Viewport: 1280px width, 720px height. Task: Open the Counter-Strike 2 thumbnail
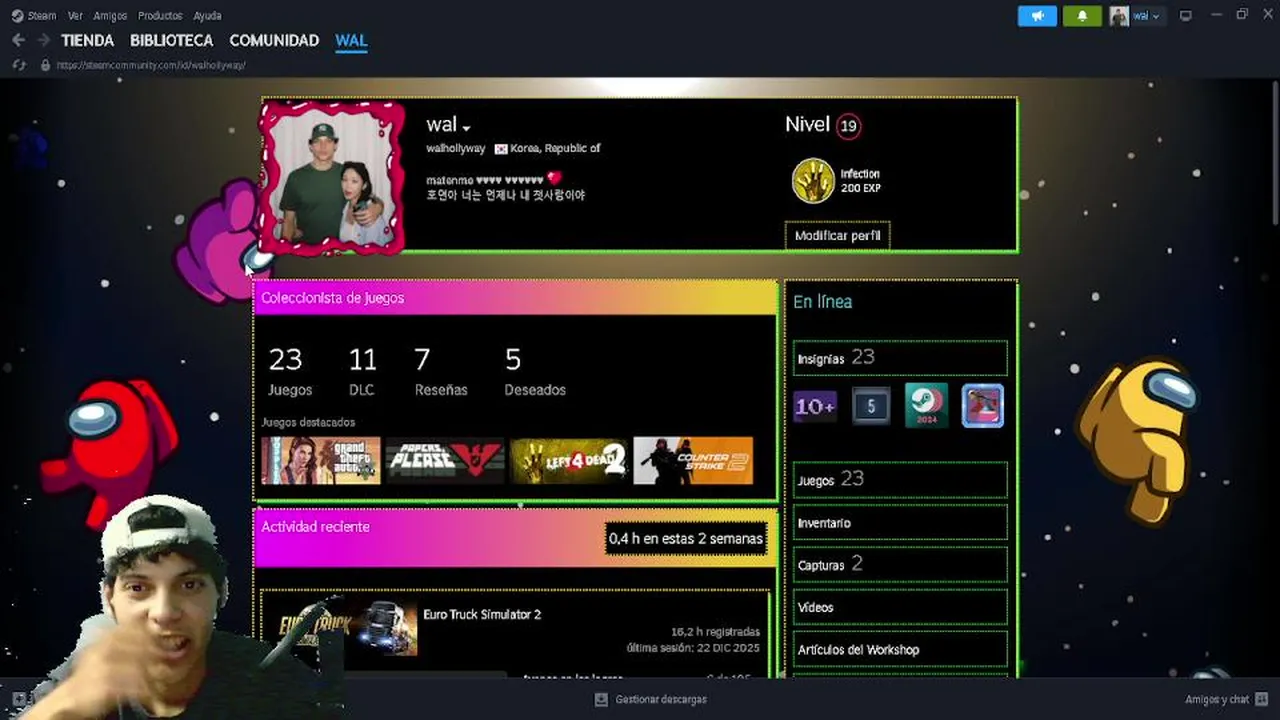693,461
